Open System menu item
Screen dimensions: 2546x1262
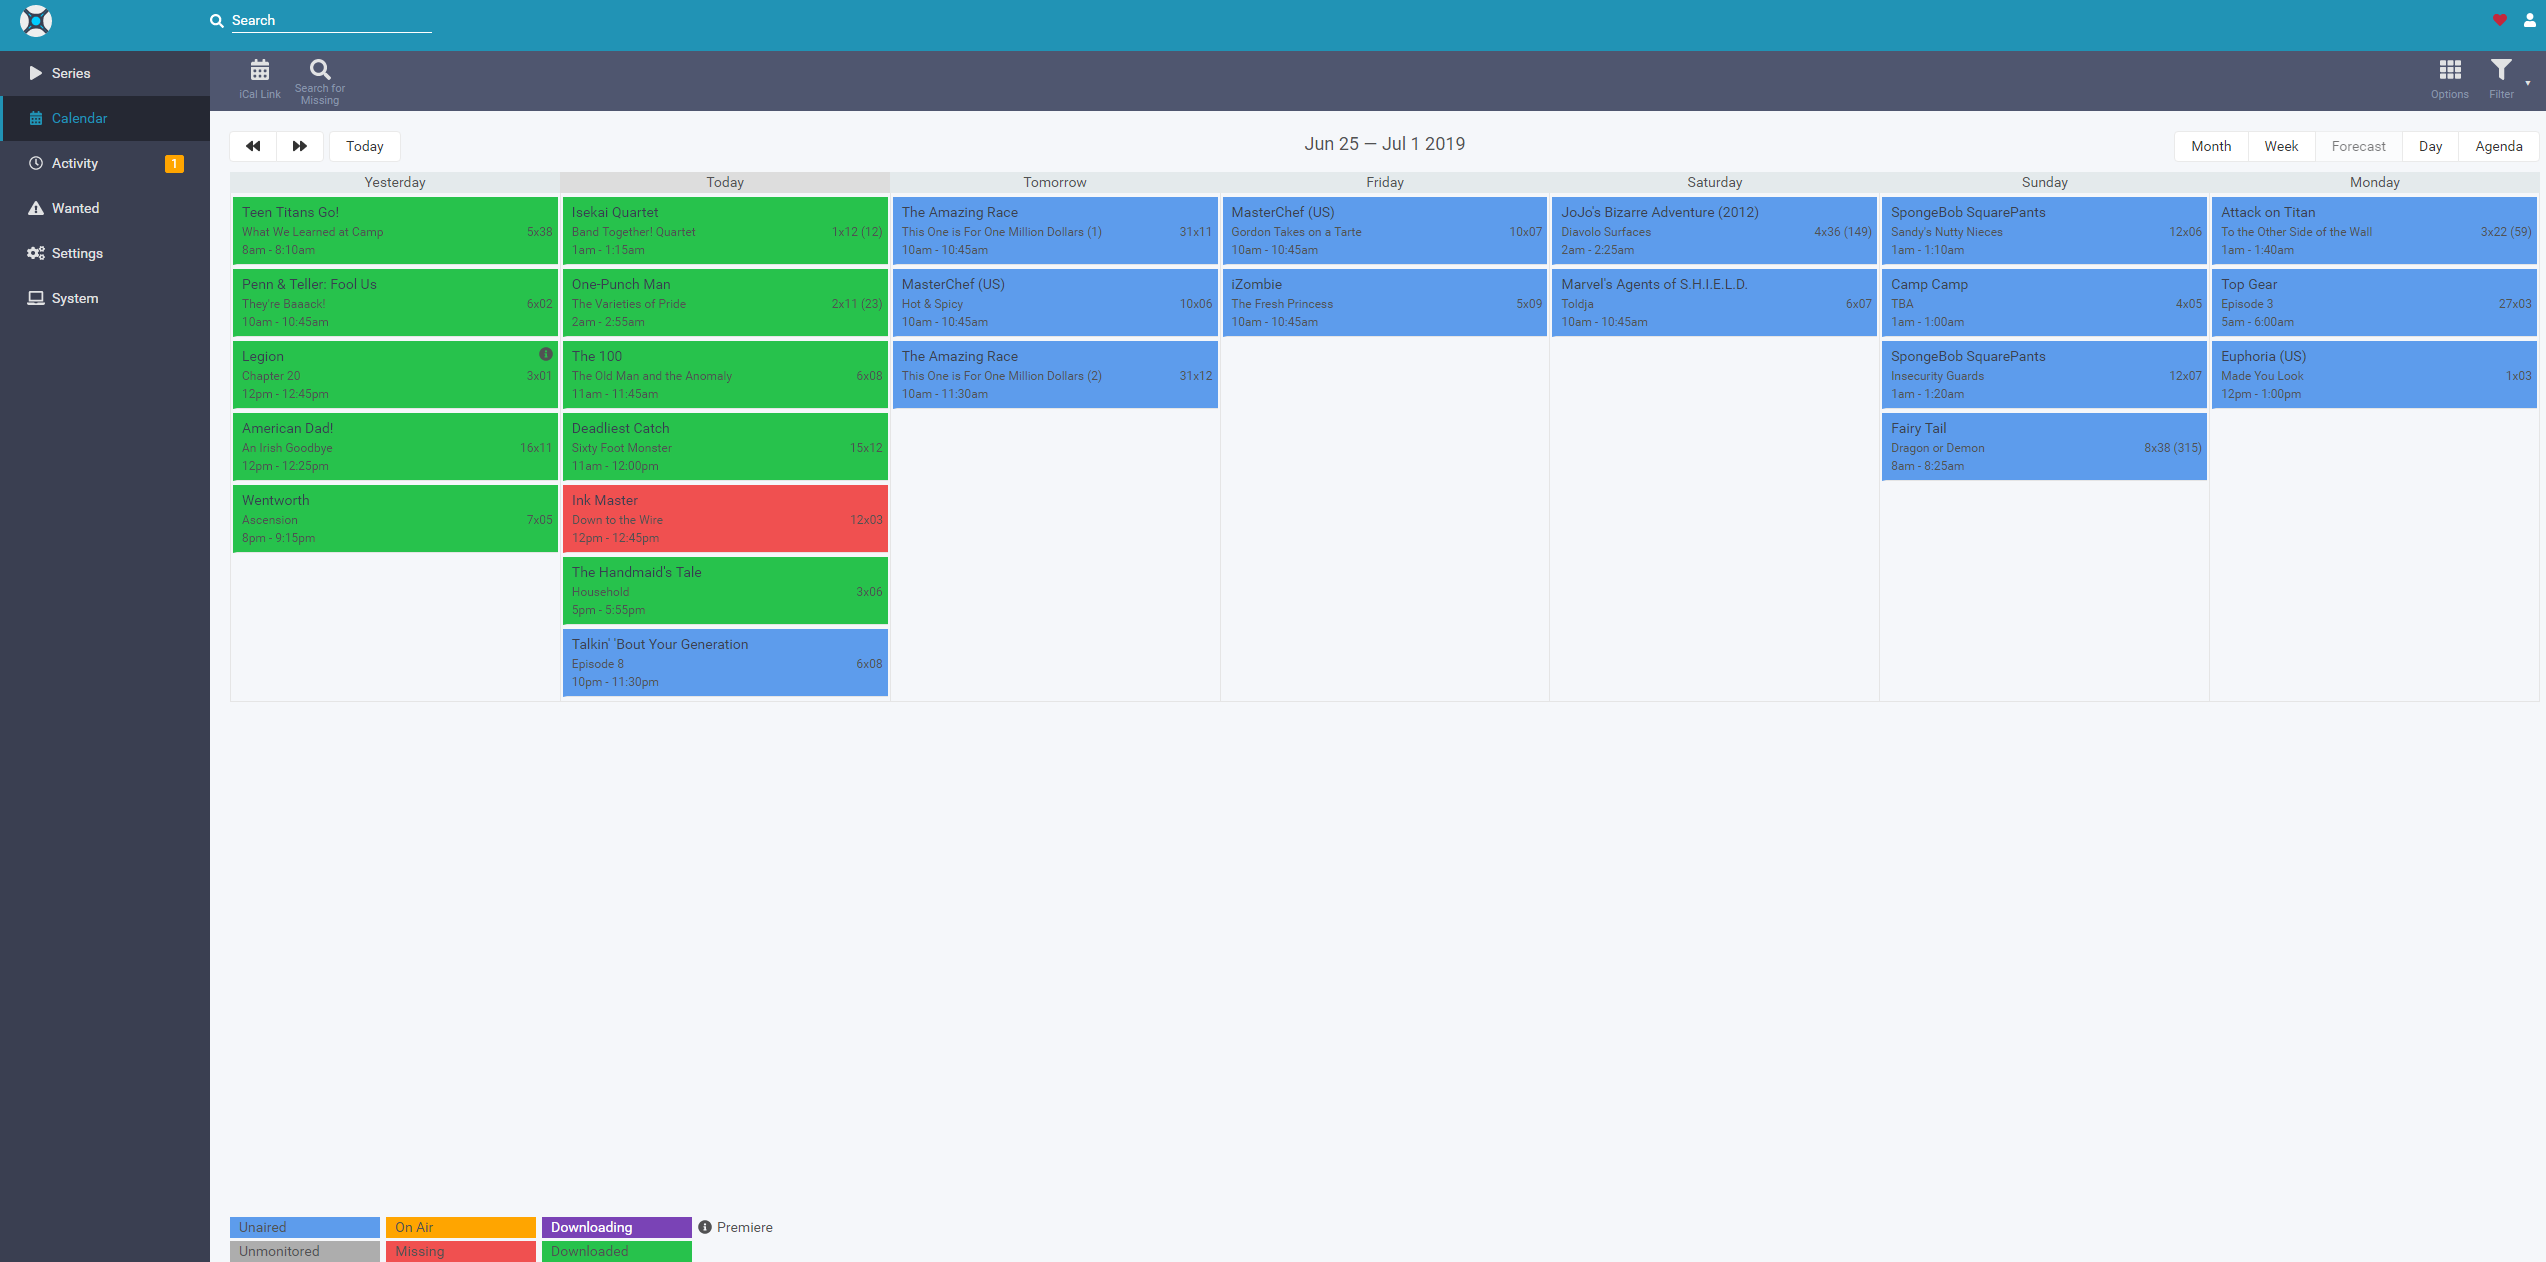[105, 298]
